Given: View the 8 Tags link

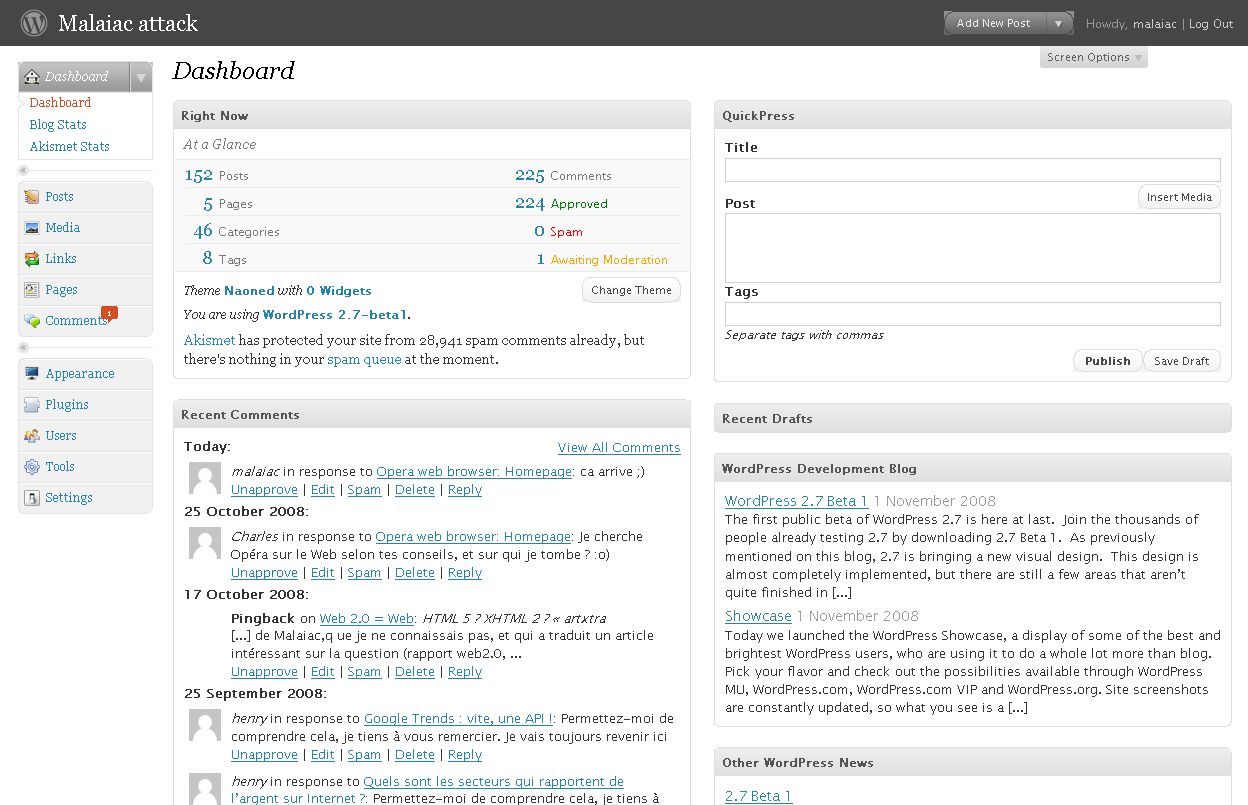Looking at the screenshot, I should pyautogui.click(x=224, y=260).
